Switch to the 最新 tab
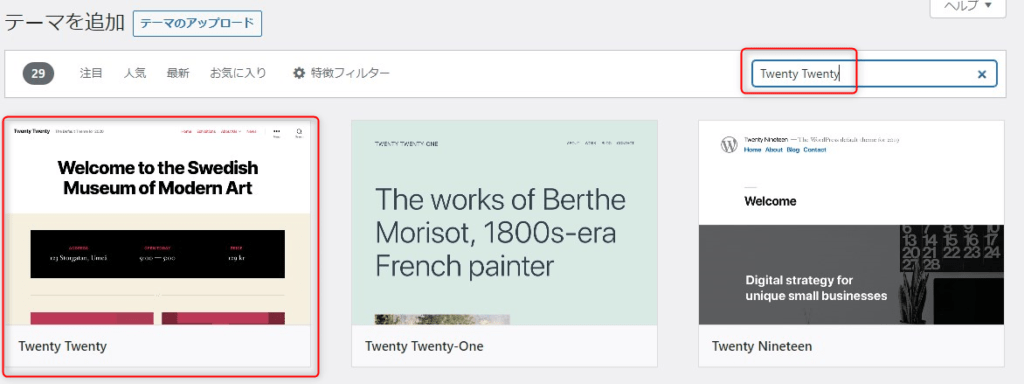The height and width of the screenshot is (384, 1024). [x=178, y=73]
